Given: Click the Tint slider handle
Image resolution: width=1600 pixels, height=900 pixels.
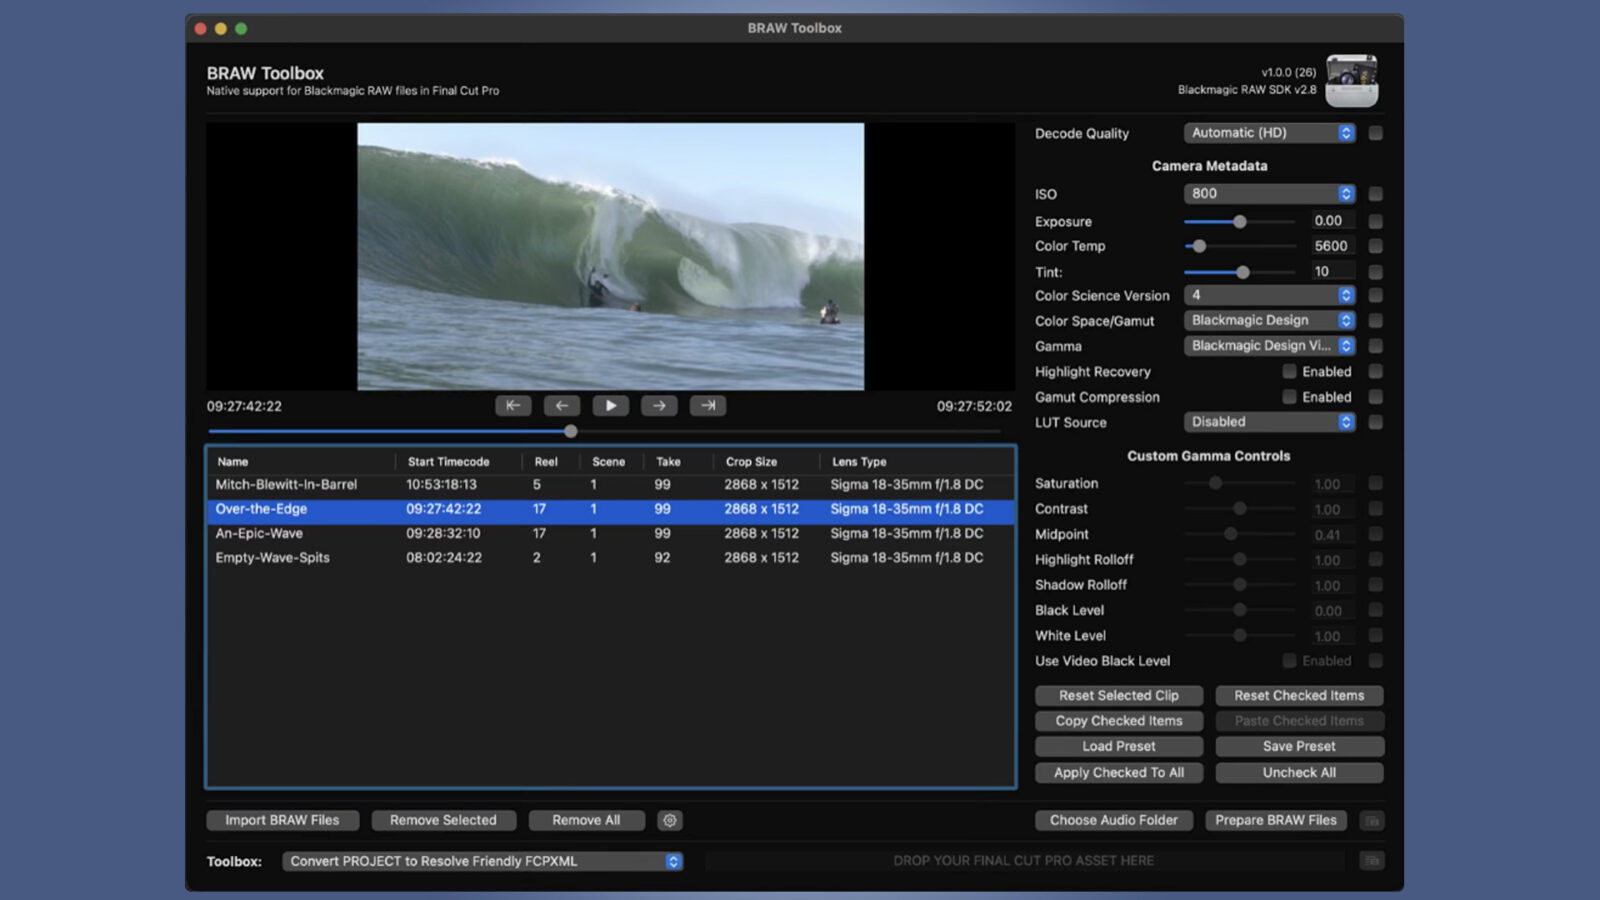Looking at the screenshot, I should click(x=1243, y=272).
